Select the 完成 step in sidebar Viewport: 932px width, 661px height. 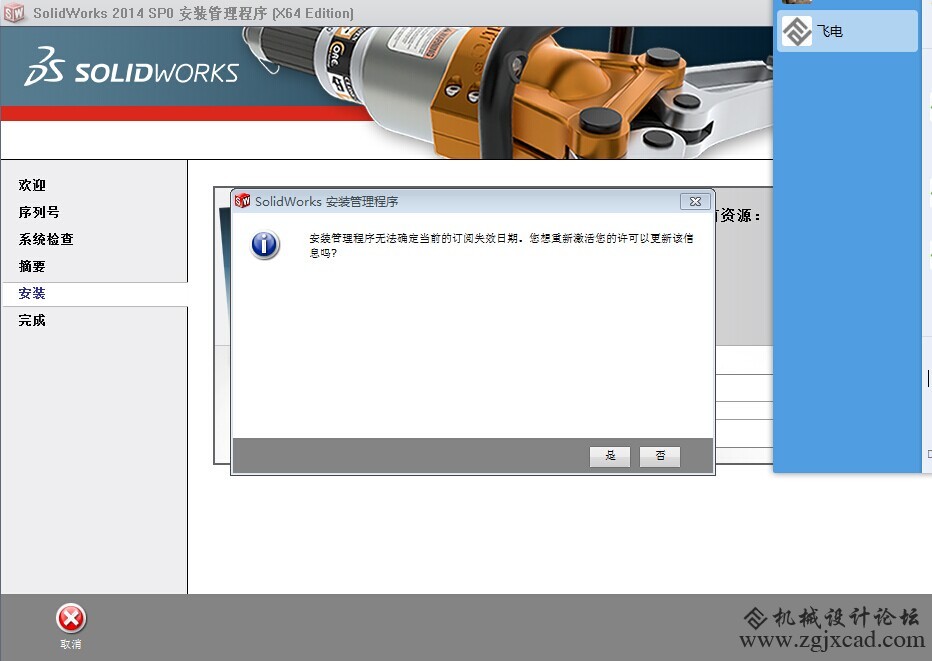point(32,320)
